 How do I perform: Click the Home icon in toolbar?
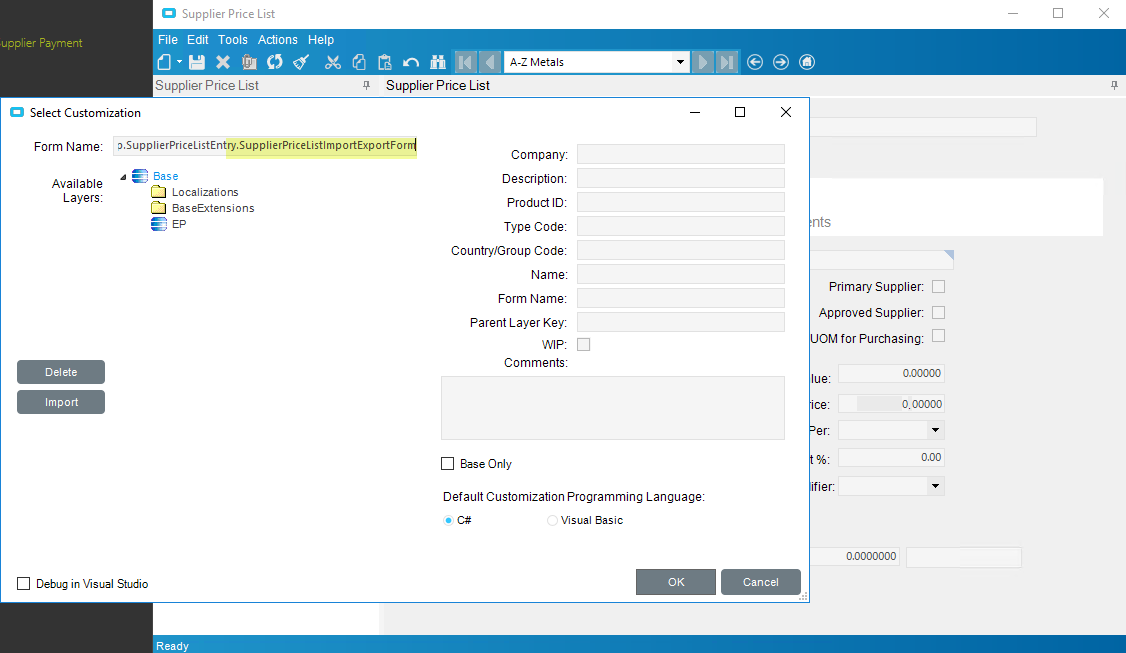coord(807,62)
